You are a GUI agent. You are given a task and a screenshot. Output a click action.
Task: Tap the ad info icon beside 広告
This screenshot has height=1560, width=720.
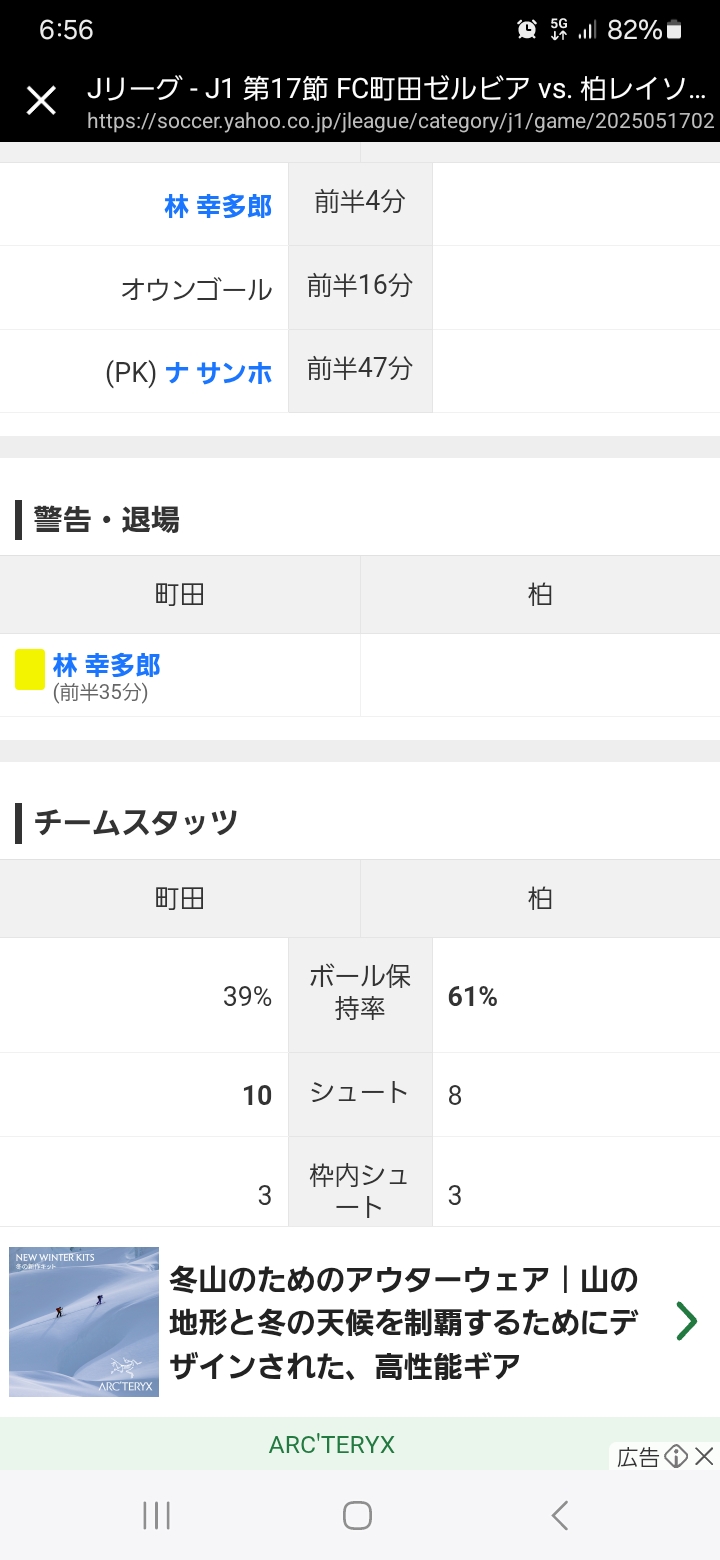(x=676, y=1457)
